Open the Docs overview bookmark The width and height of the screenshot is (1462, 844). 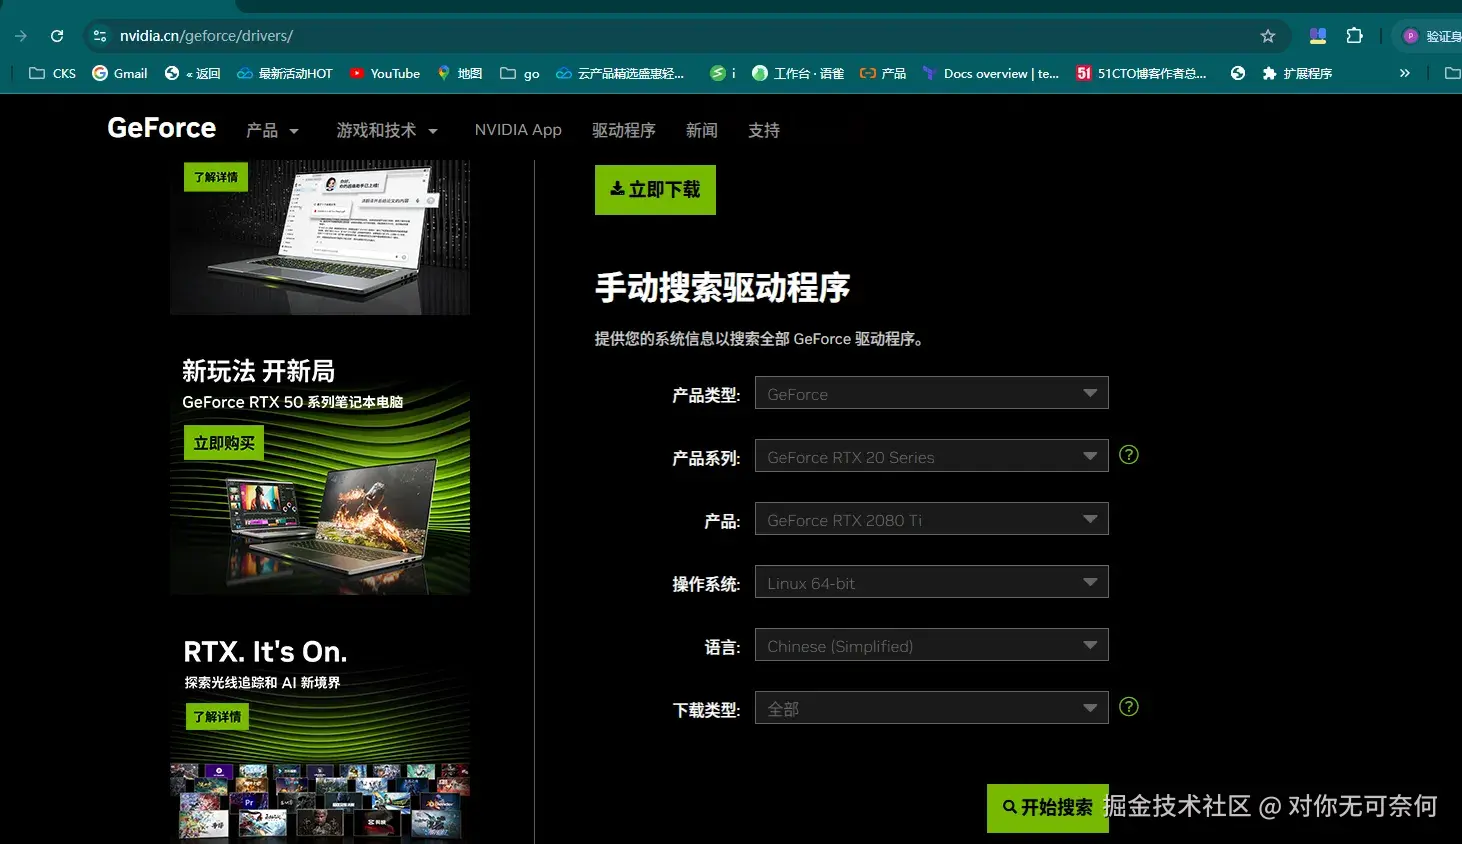pos(991,73)
